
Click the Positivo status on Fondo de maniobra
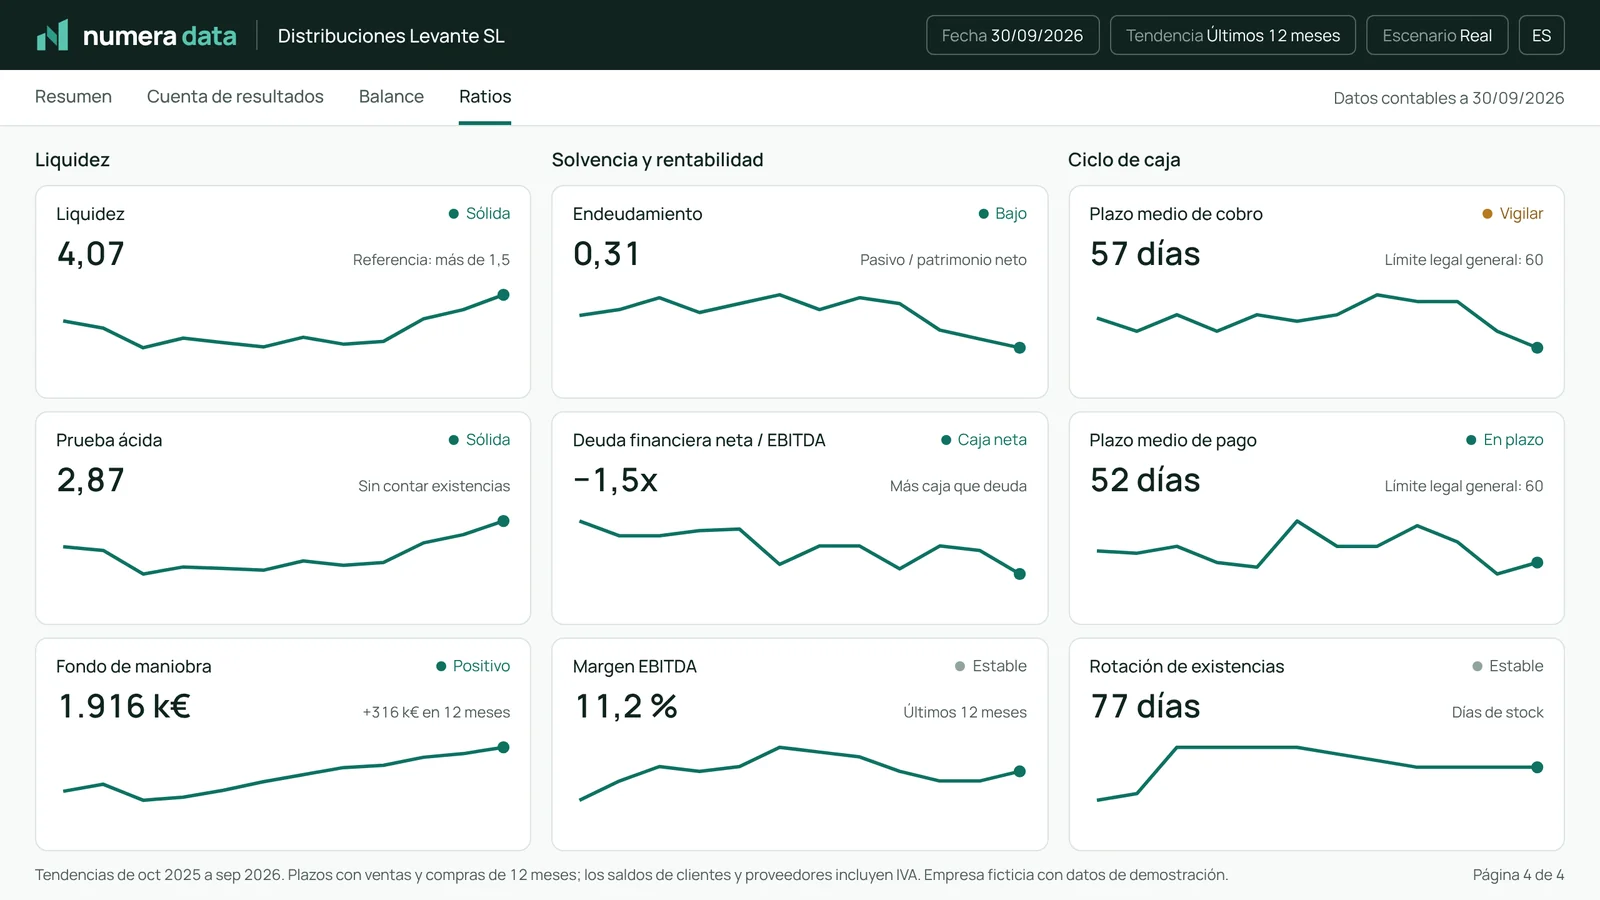[473, 666]
